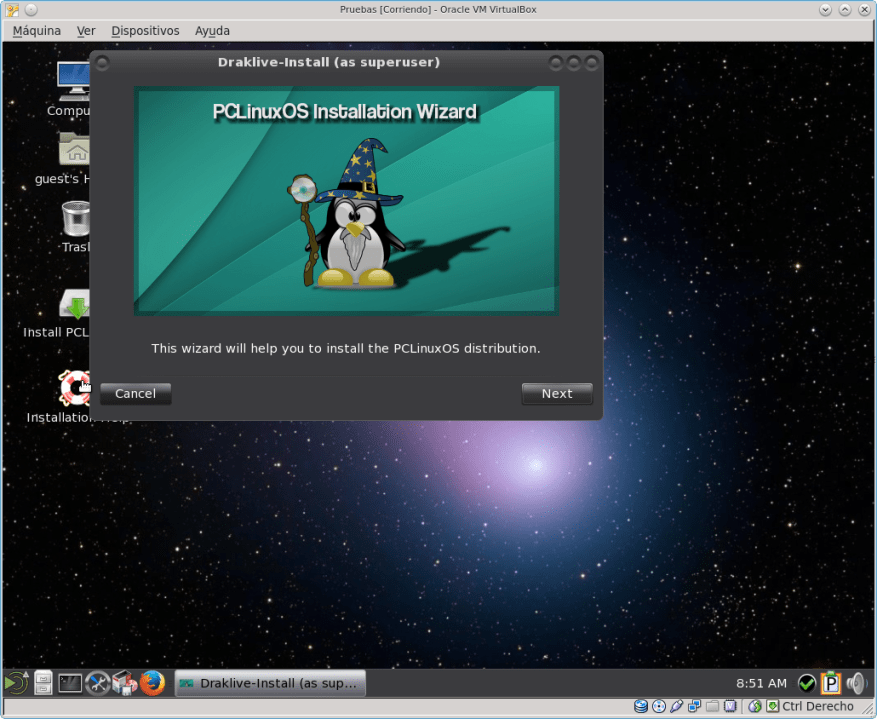Screen dimensions: 877x719
Task: Select the Draklive-Install taskbar entry
Action: [x=270, y=683]
